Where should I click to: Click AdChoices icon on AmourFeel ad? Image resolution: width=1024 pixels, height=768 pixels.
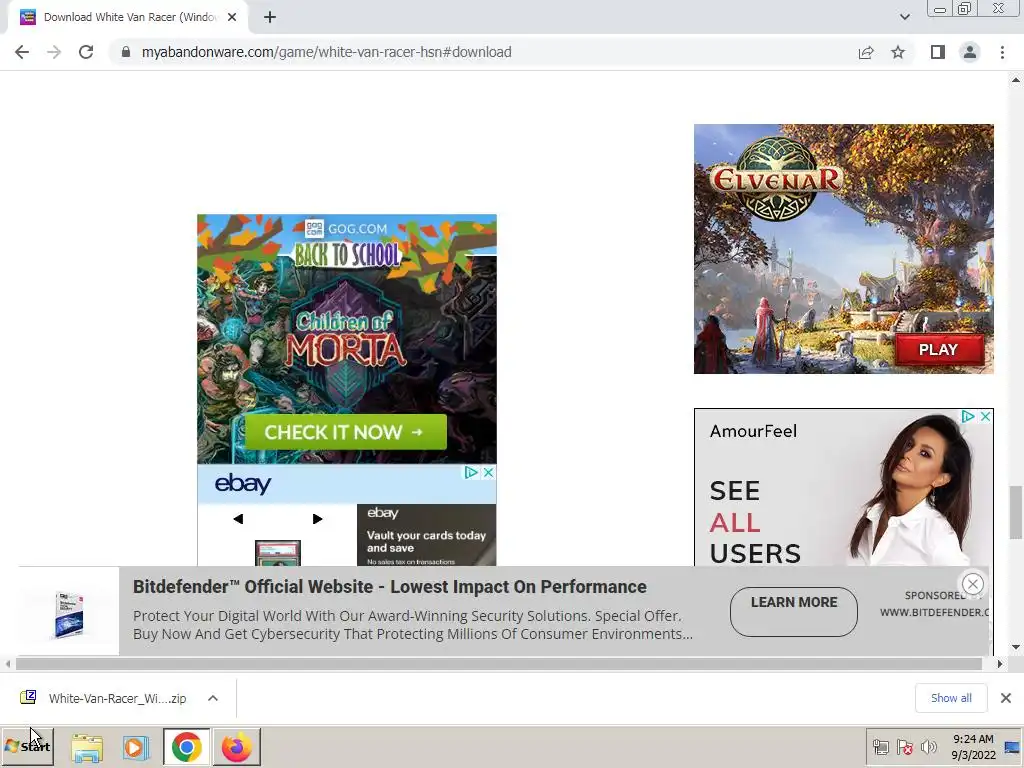pyautogui.click(x=968, y=416)
